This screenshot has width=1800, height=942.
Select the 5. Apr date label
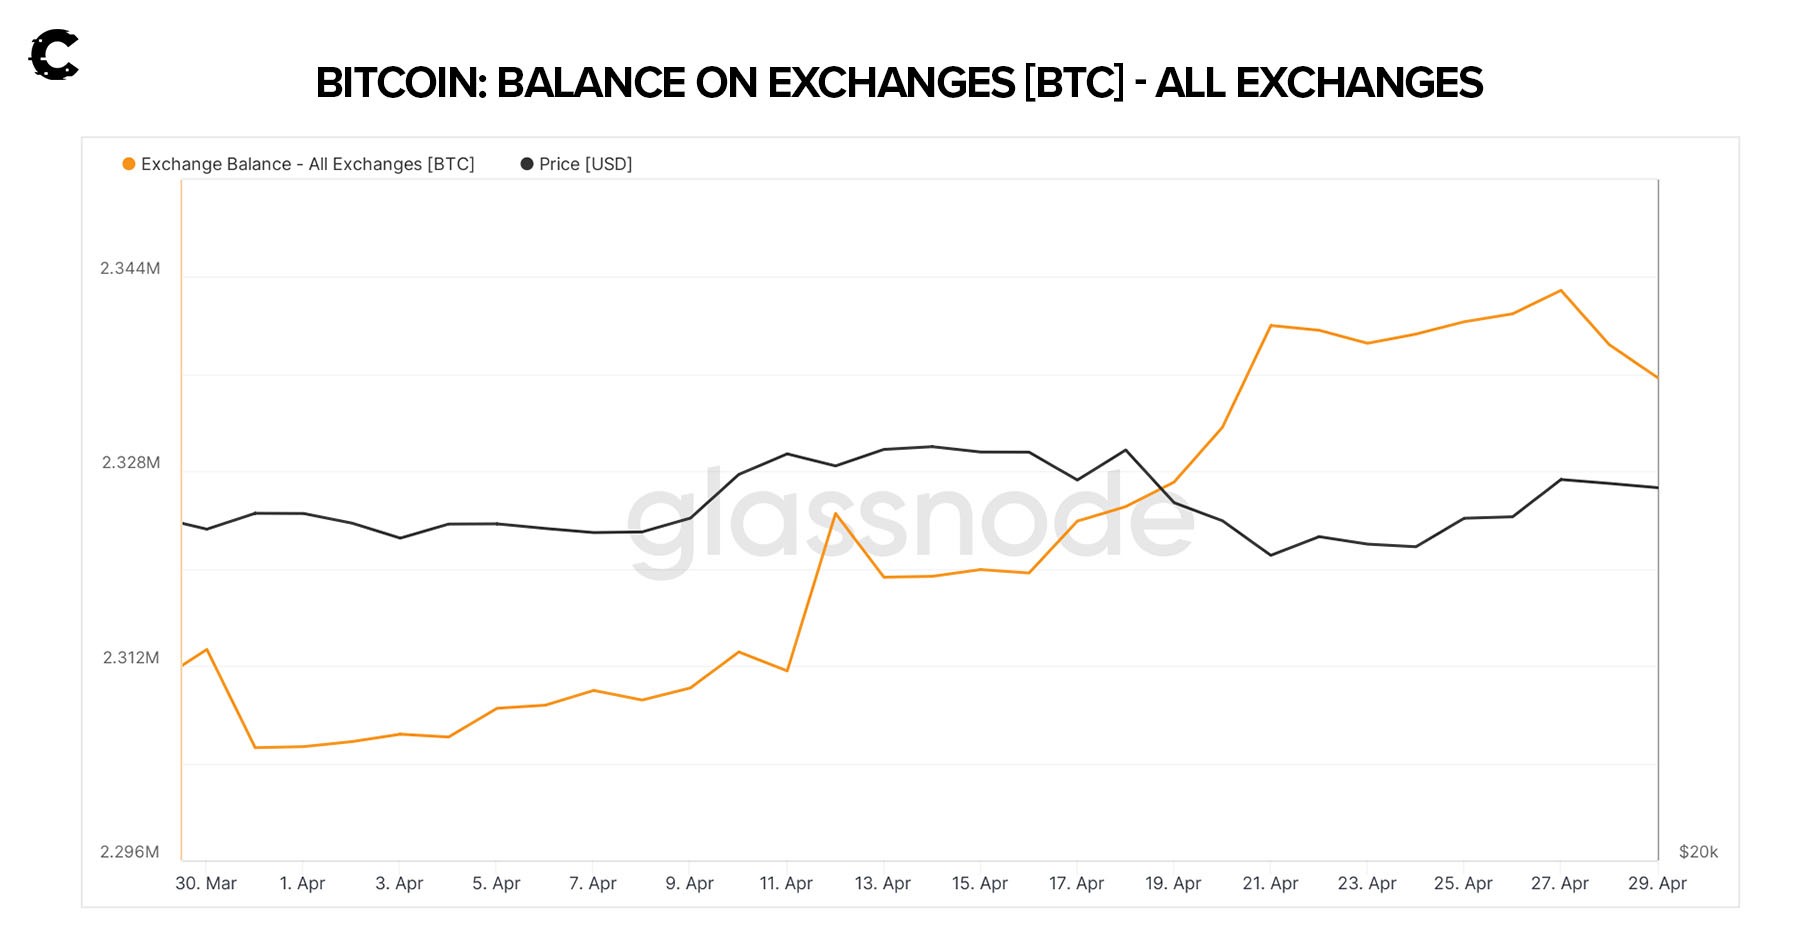click(496, 883)
